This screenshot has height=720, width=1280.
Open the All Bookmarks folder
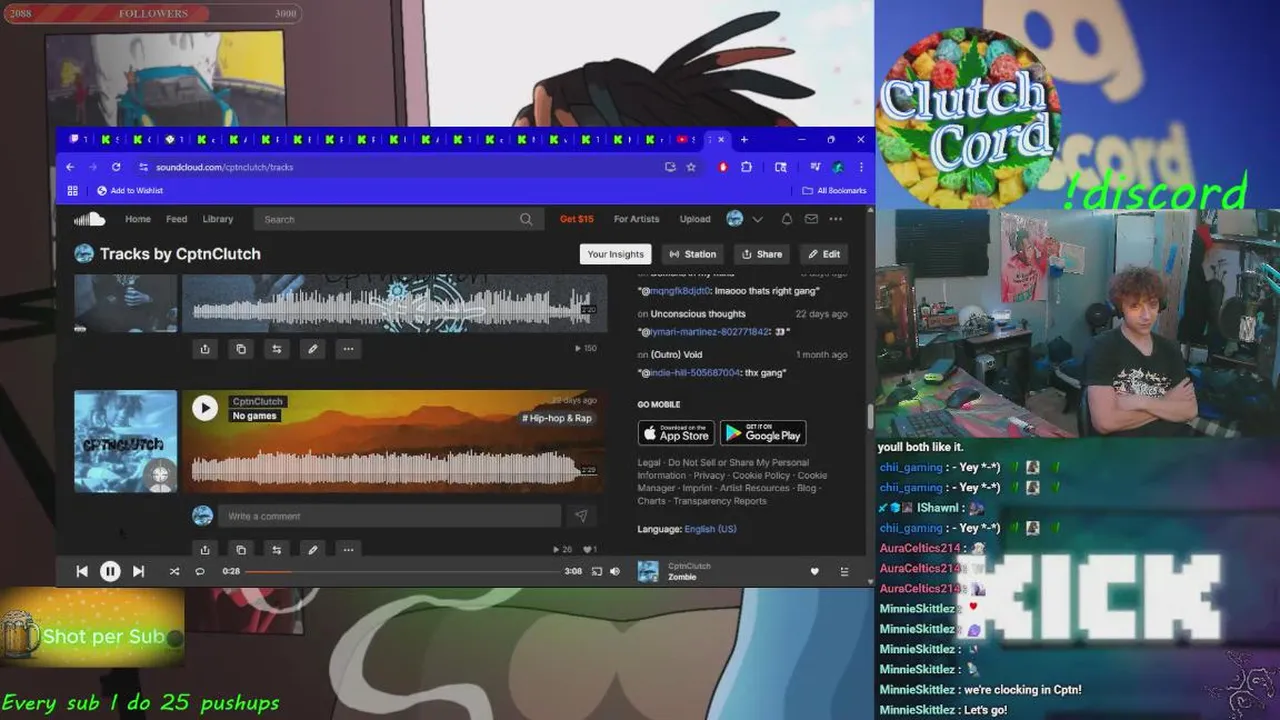(x=835, y=190)
